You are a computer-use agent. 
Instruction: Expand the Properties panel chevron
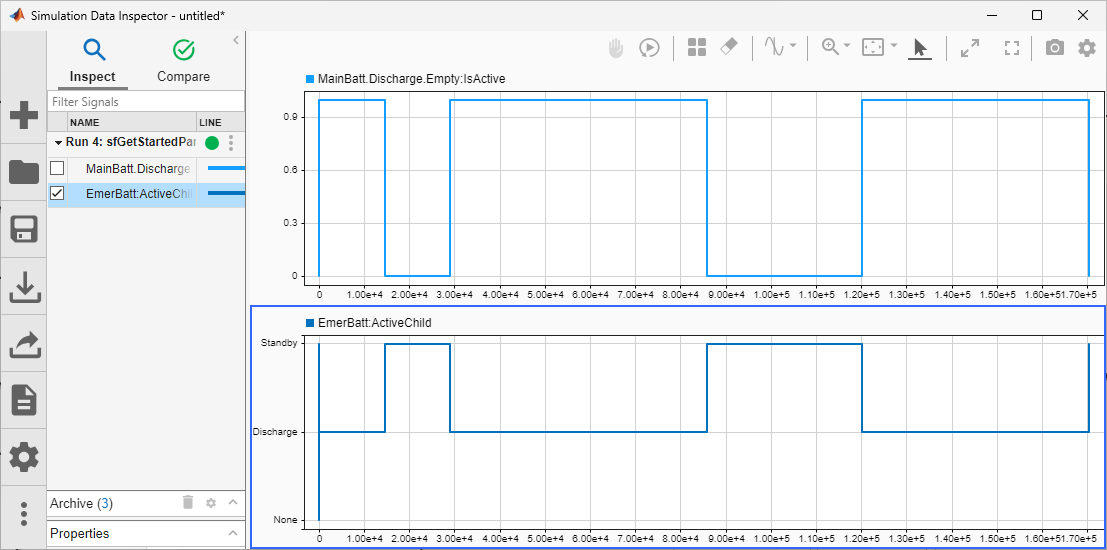233,533
